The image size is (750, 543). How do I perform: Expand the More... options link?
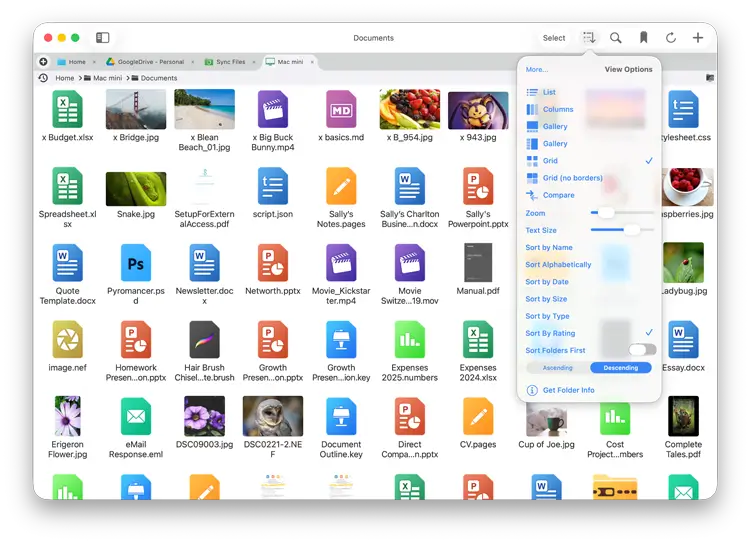click(537, 70)
